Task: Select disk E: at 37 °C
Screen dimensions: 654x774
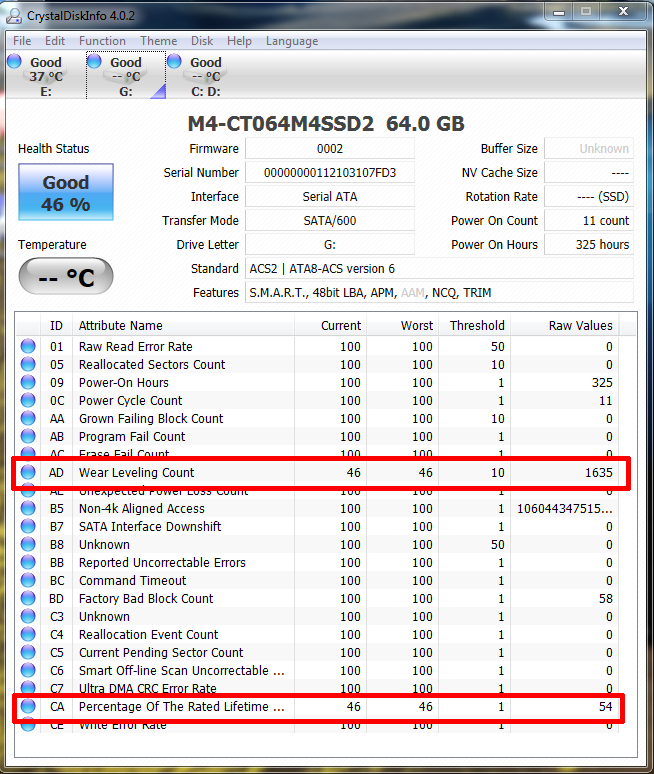Action: click(x=45, y=76)
